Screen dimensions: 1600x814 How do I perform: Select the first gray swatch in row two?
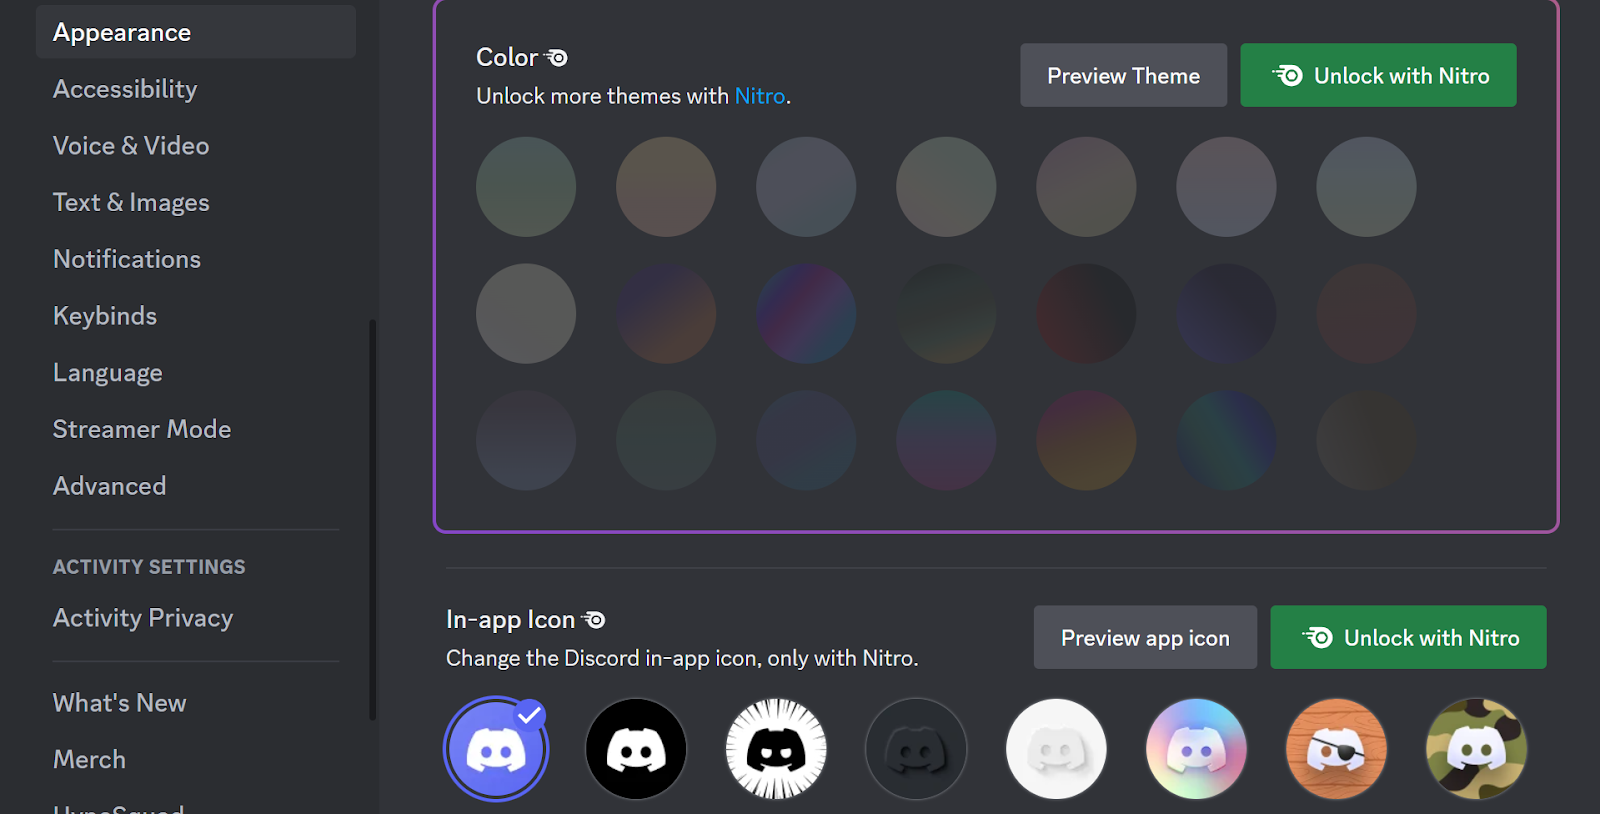coord(526,313)
